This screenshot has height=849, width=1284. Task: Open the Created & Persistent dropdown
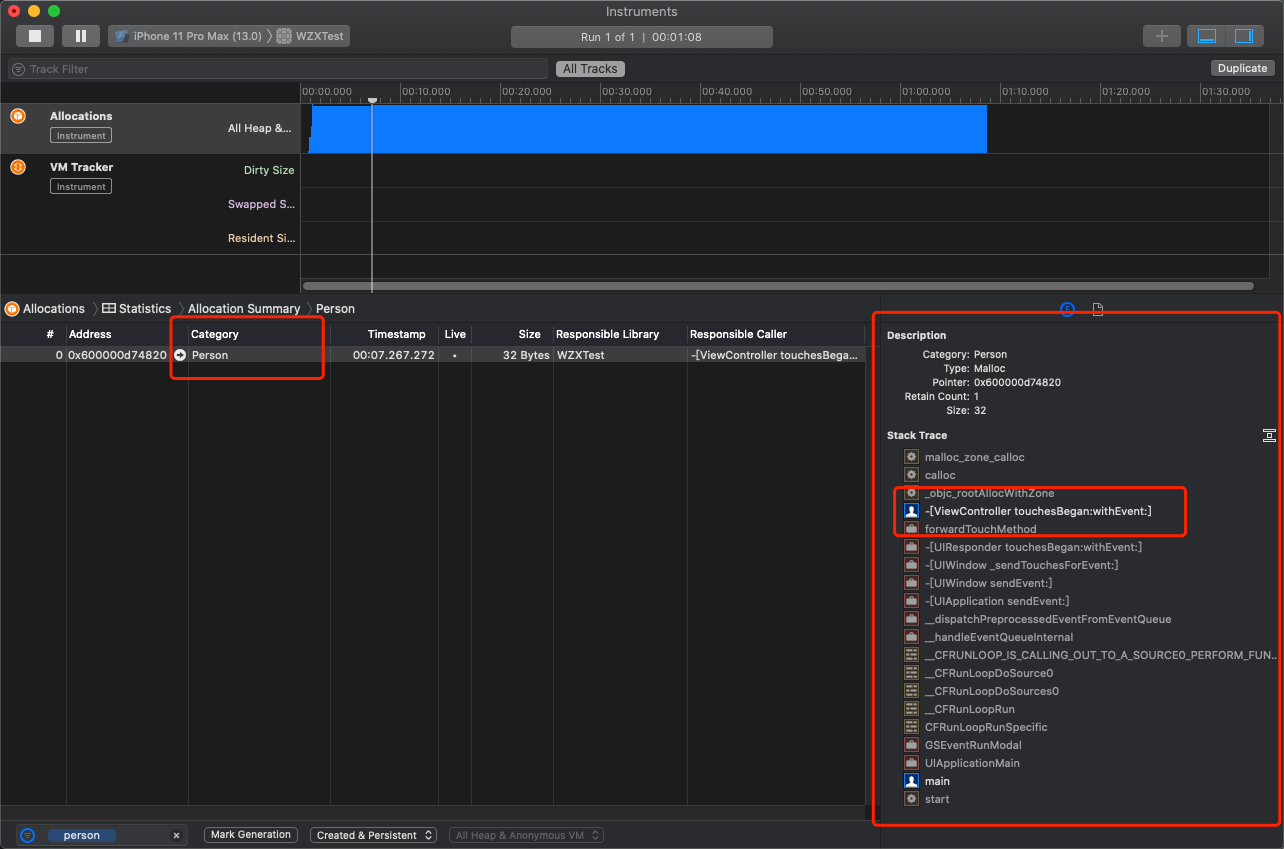[373, 835]
